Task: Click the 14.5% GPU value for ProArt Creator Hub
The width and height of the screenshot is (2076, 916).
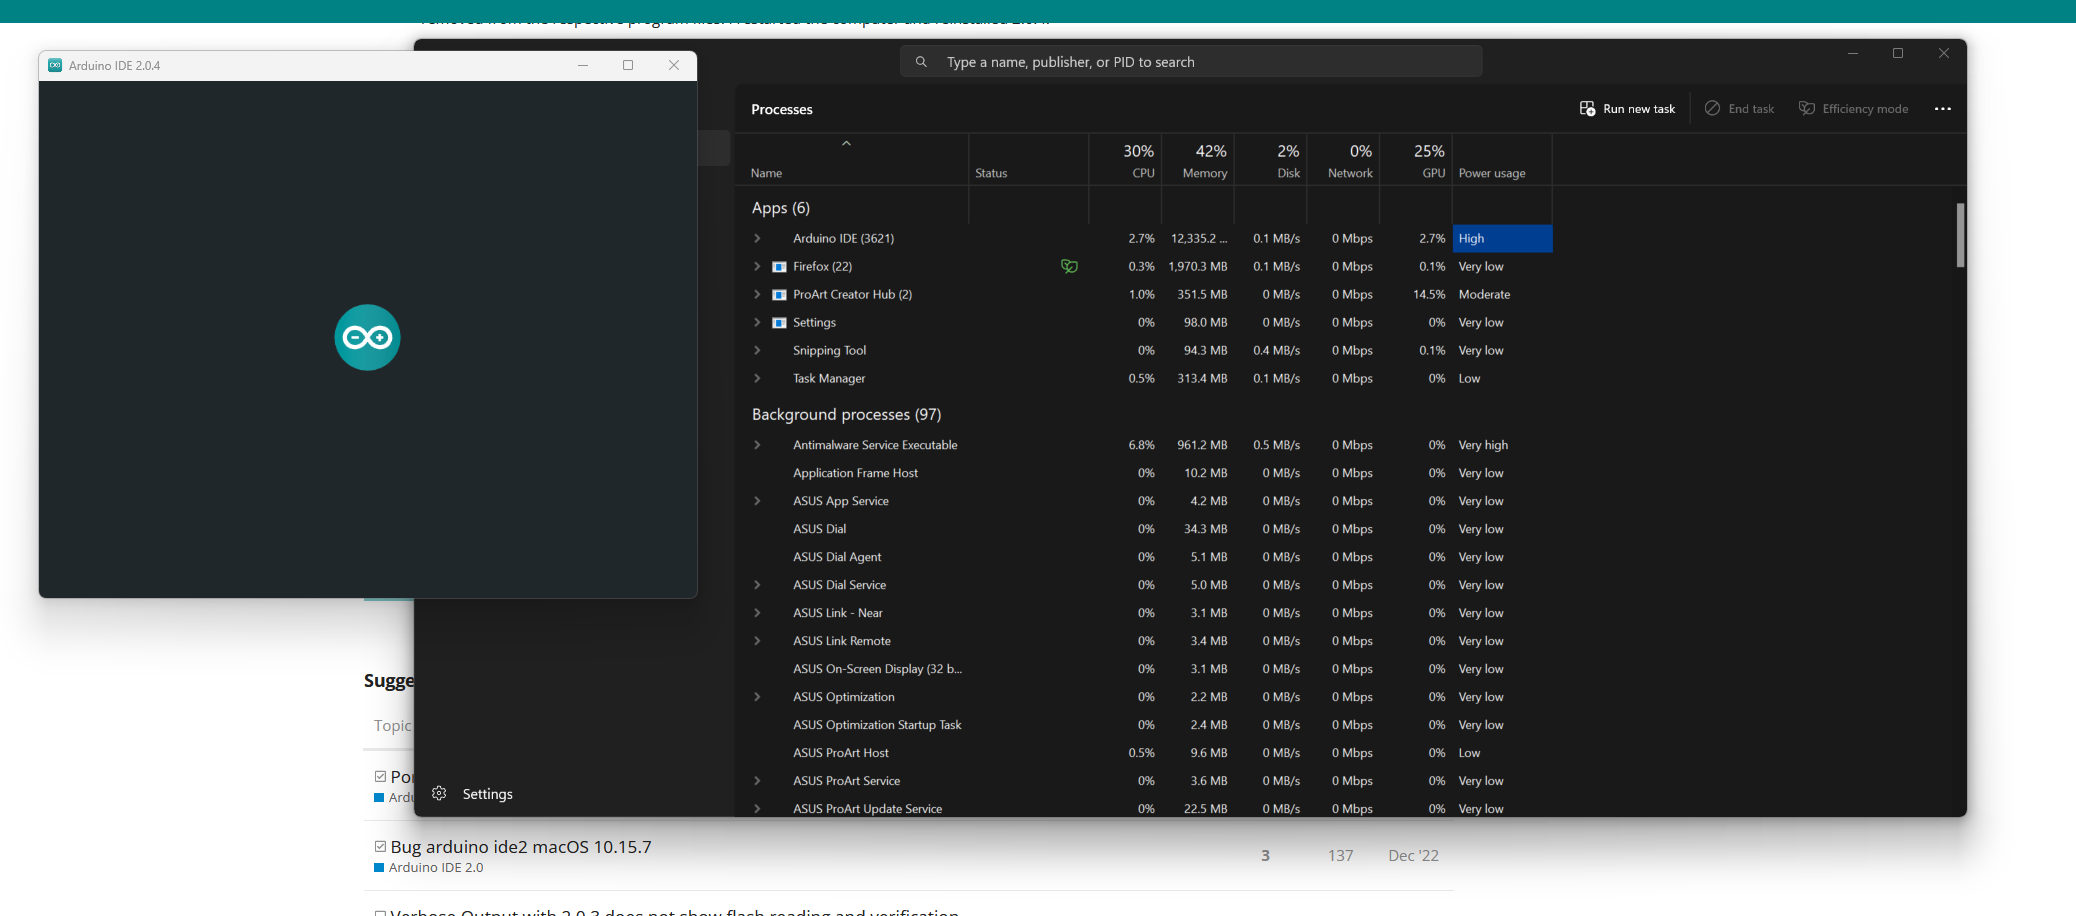Action: (1429, 295)
